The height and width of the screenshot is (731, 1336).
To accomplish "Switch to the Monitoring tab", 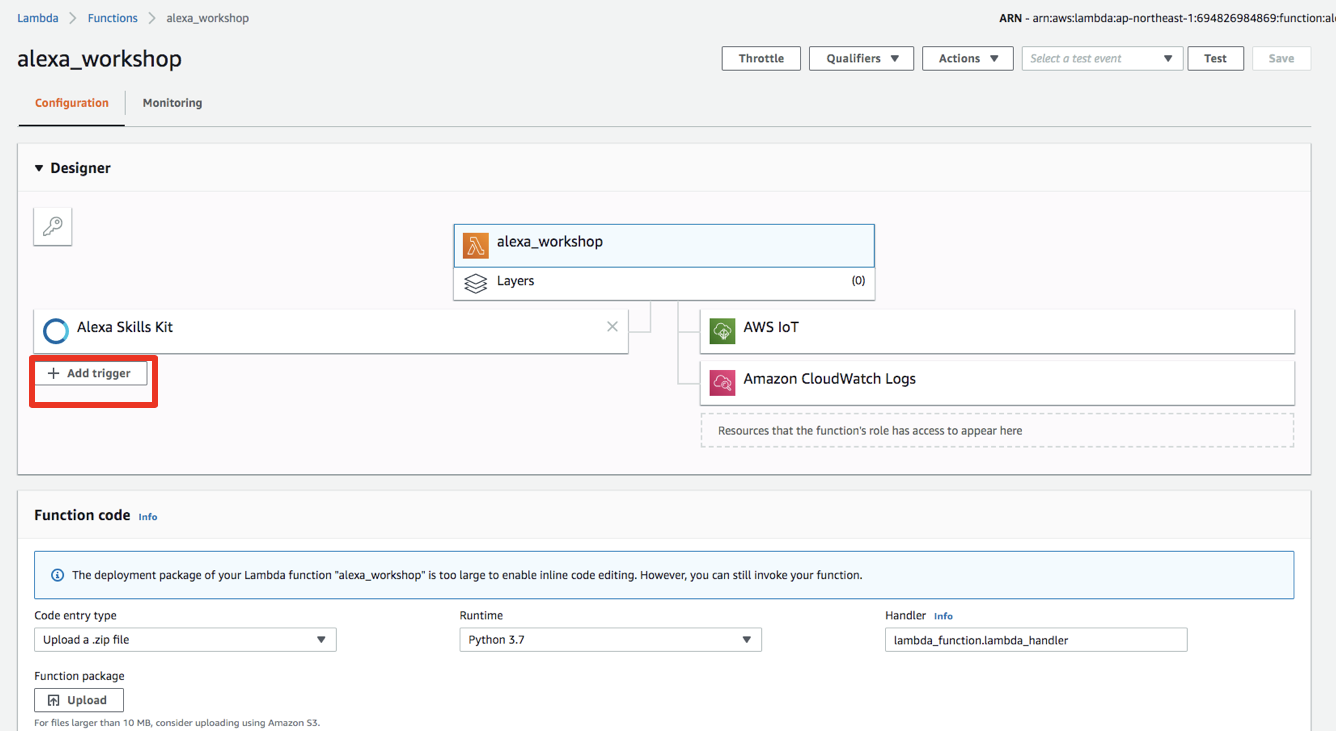I will pos(172,103).
